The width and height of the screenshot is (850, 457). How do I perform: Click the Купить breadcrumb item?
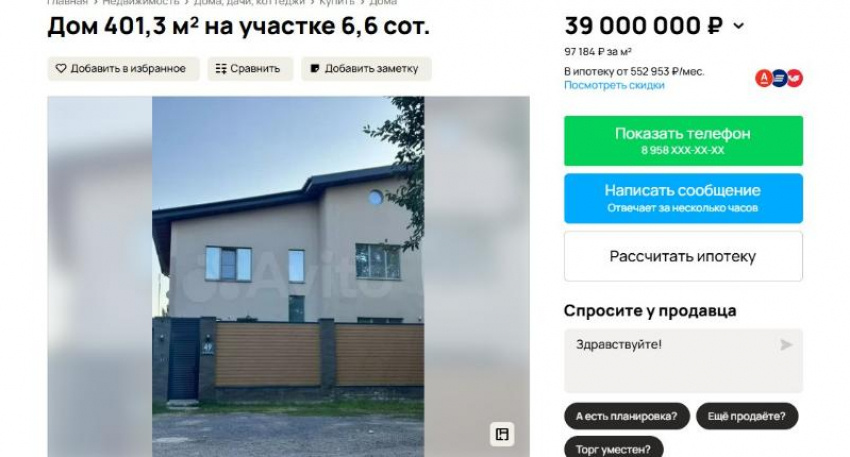337,2
